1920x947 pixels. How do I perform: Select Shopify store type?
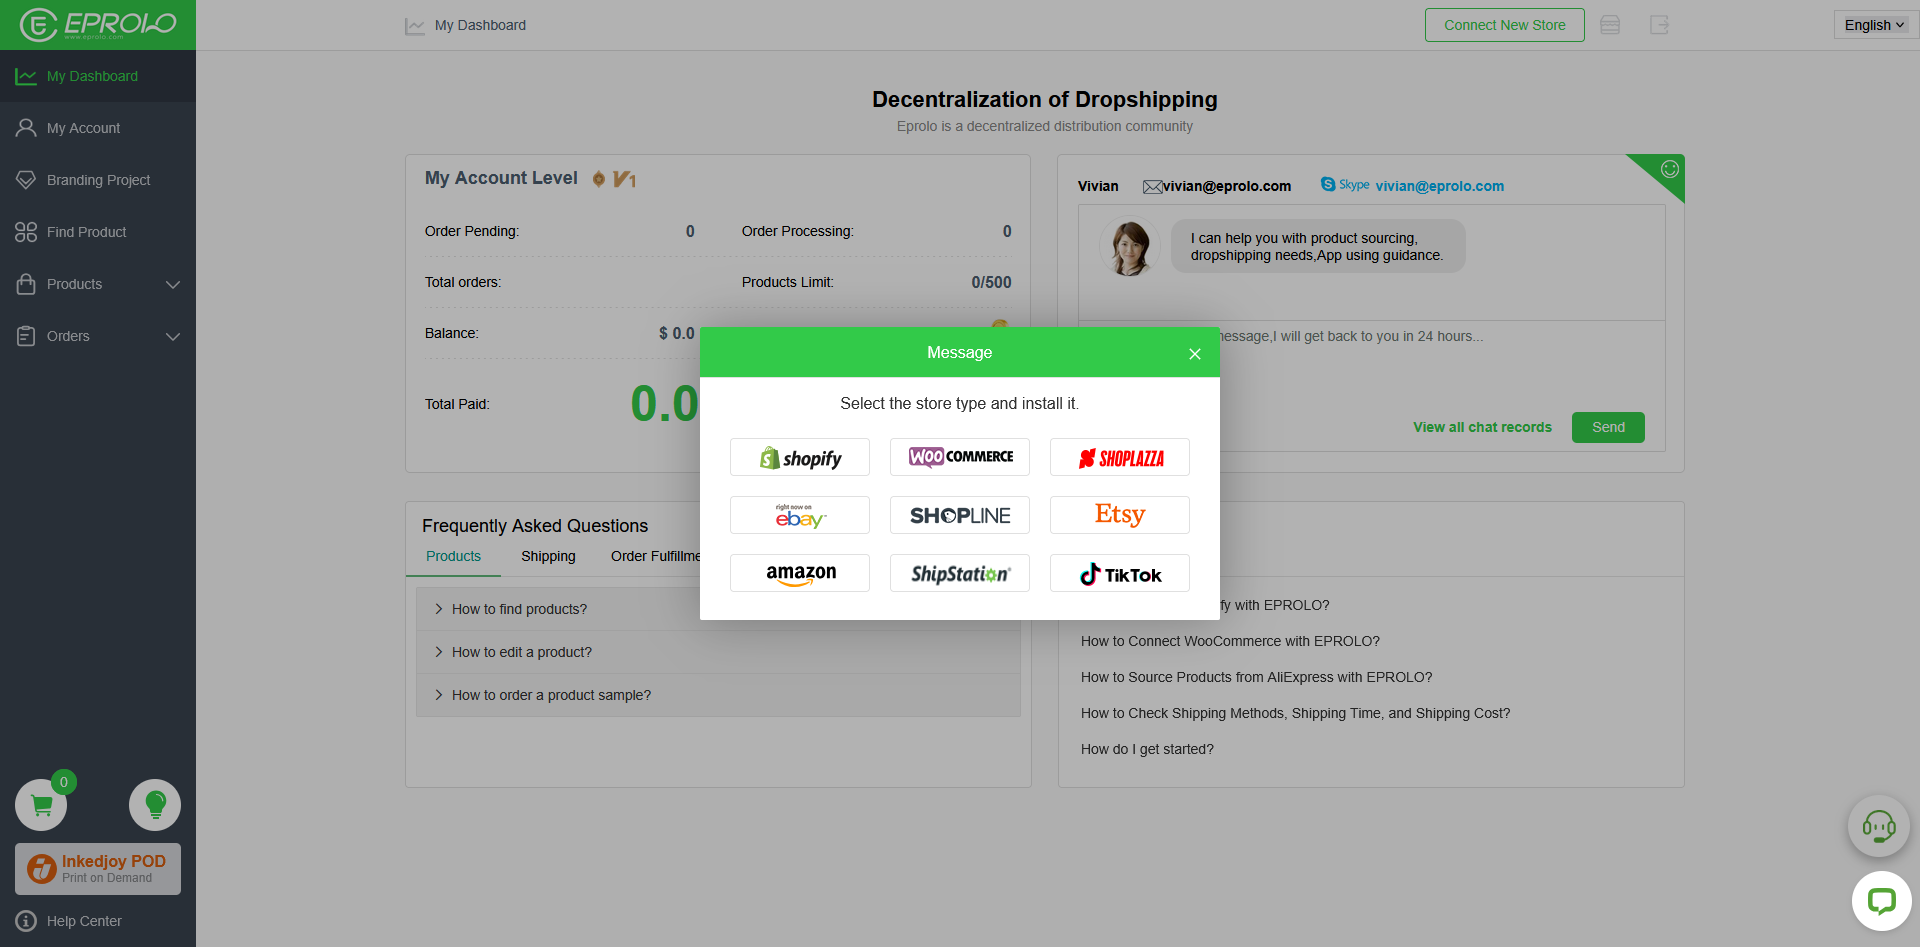[x=800, y=457]
